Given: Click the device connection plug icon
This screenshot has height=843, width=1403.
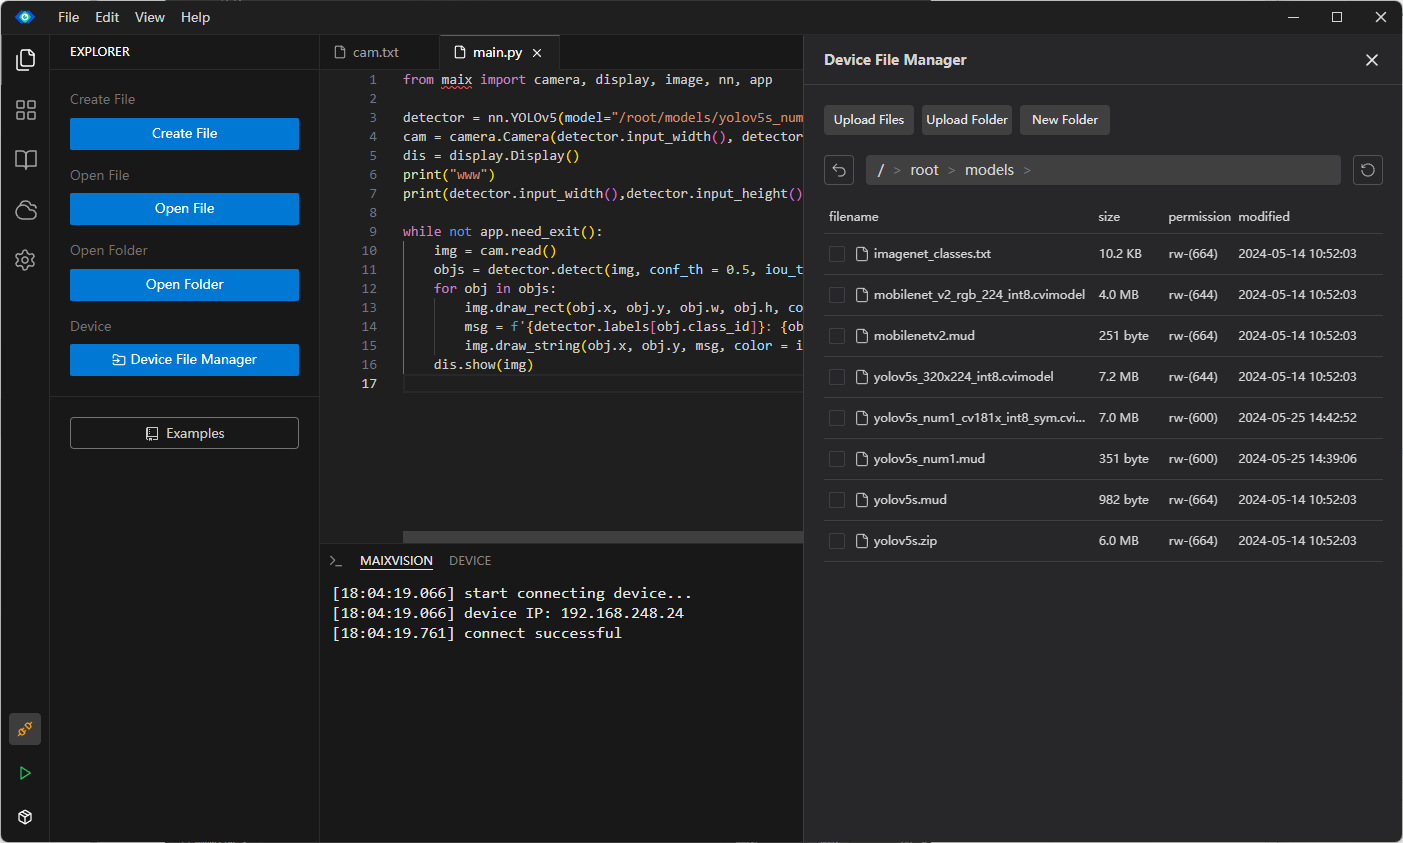Looking at the screenshot, I should click(x=25, y=729).
